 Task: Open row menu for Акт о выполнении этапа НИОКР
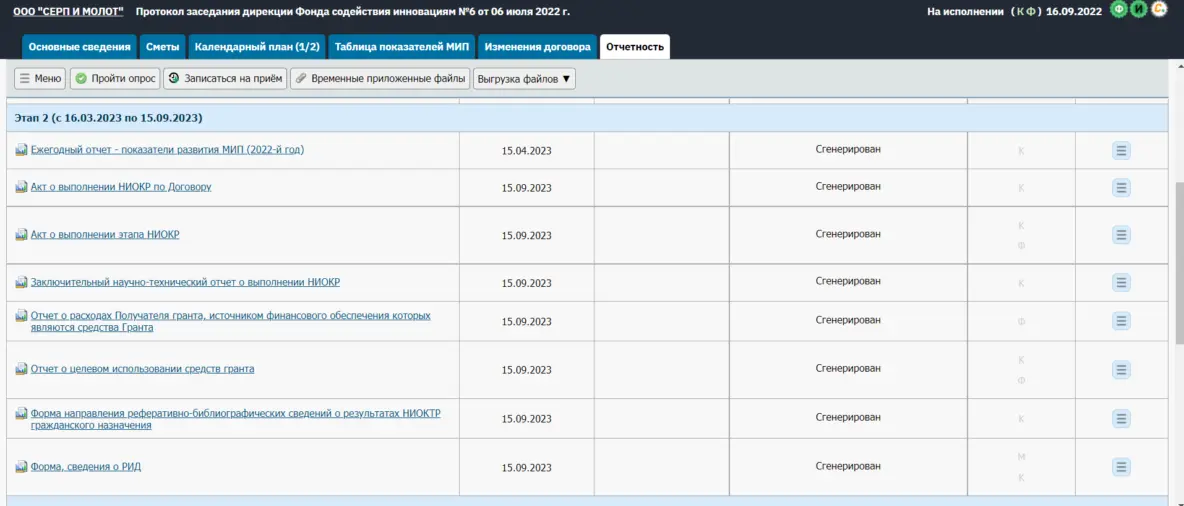1121,235
